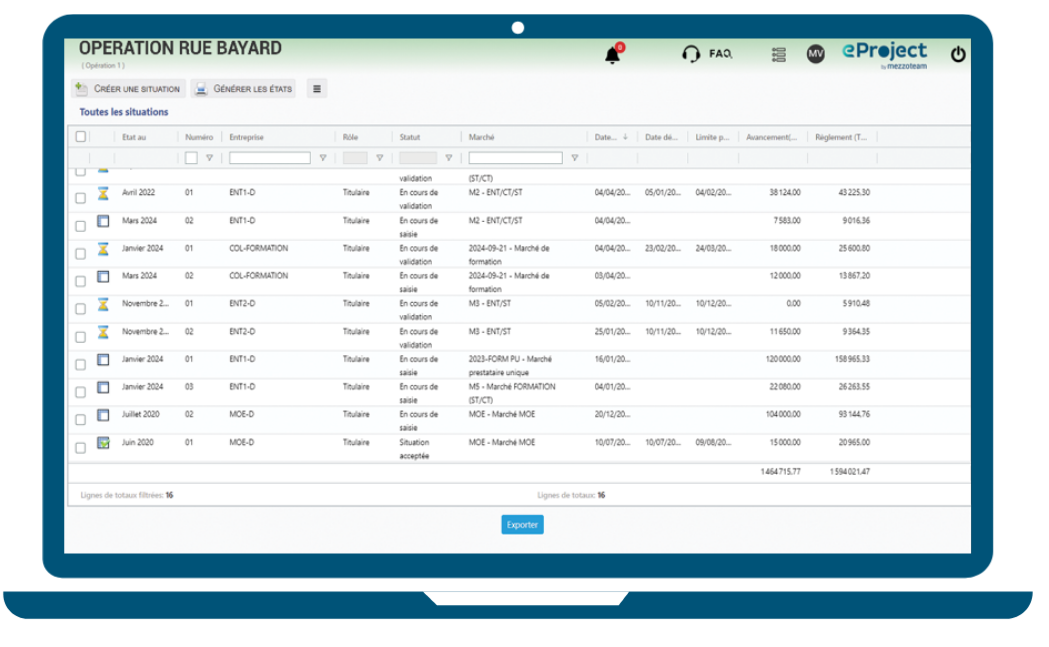Click hourglass icon on Janvier 2024 COL-FORMATION 01 row

103,249
